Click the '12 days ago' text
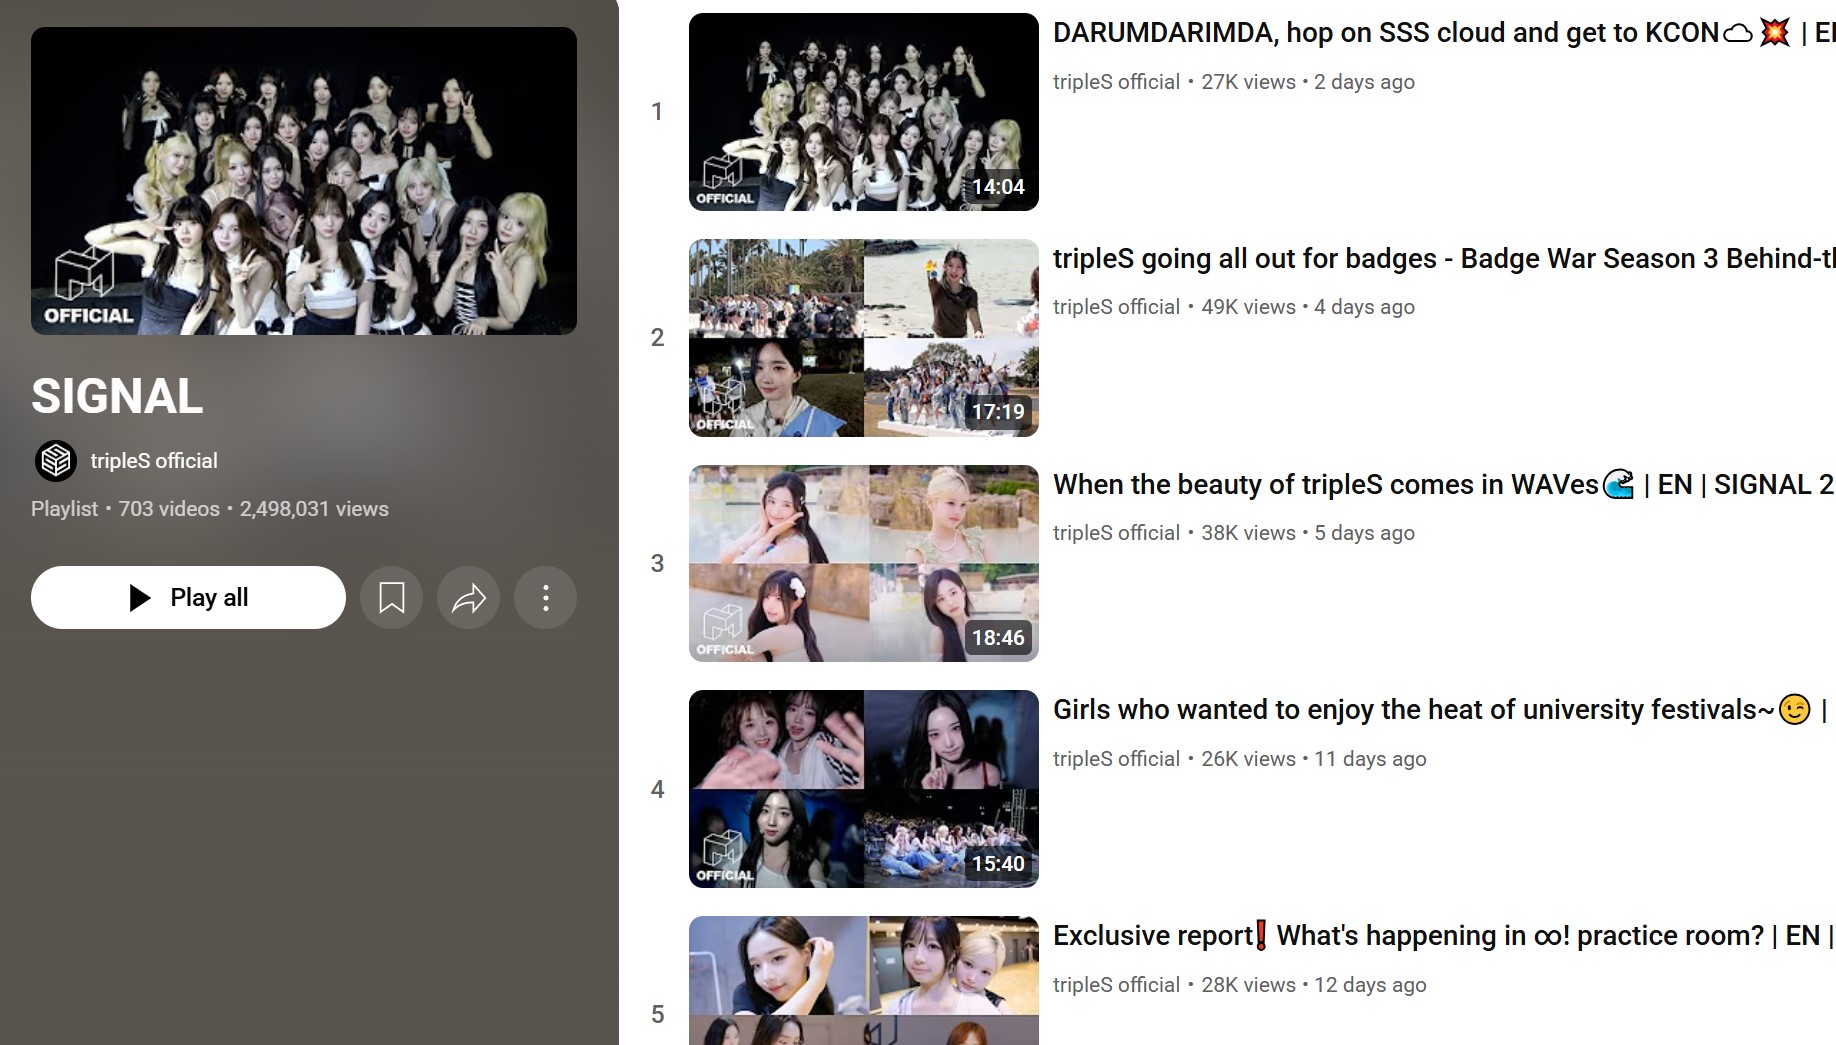1836x1045 pixels. click(1370, 985)
